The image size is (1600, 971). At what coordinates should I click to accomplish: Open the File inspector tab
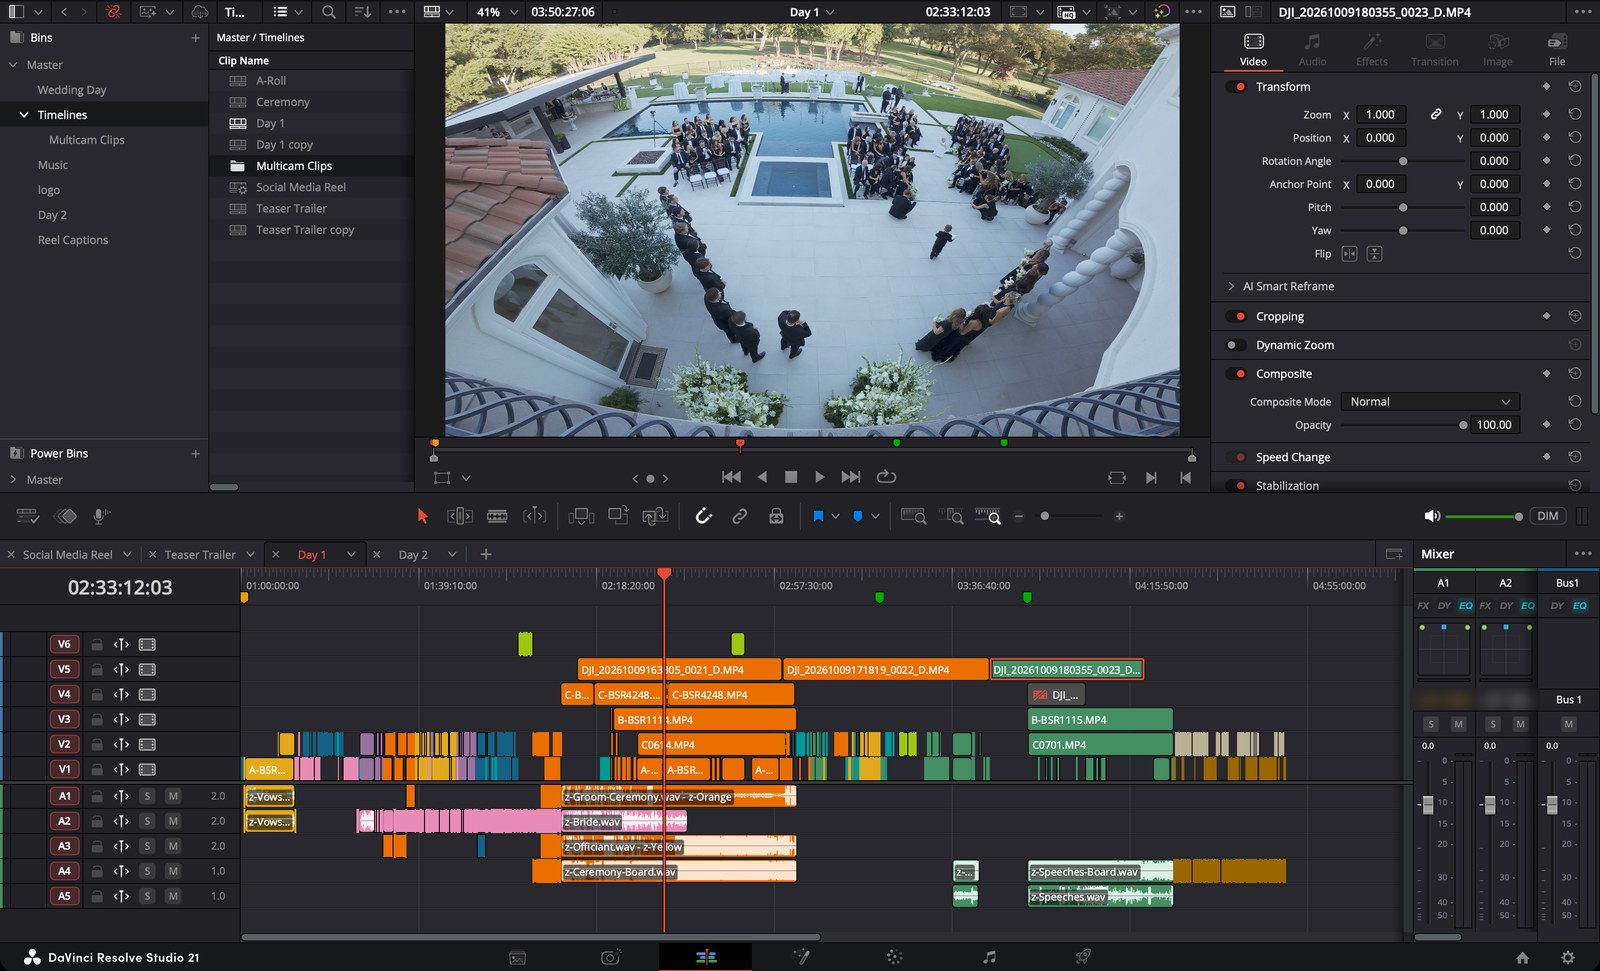click(1557, 50)
